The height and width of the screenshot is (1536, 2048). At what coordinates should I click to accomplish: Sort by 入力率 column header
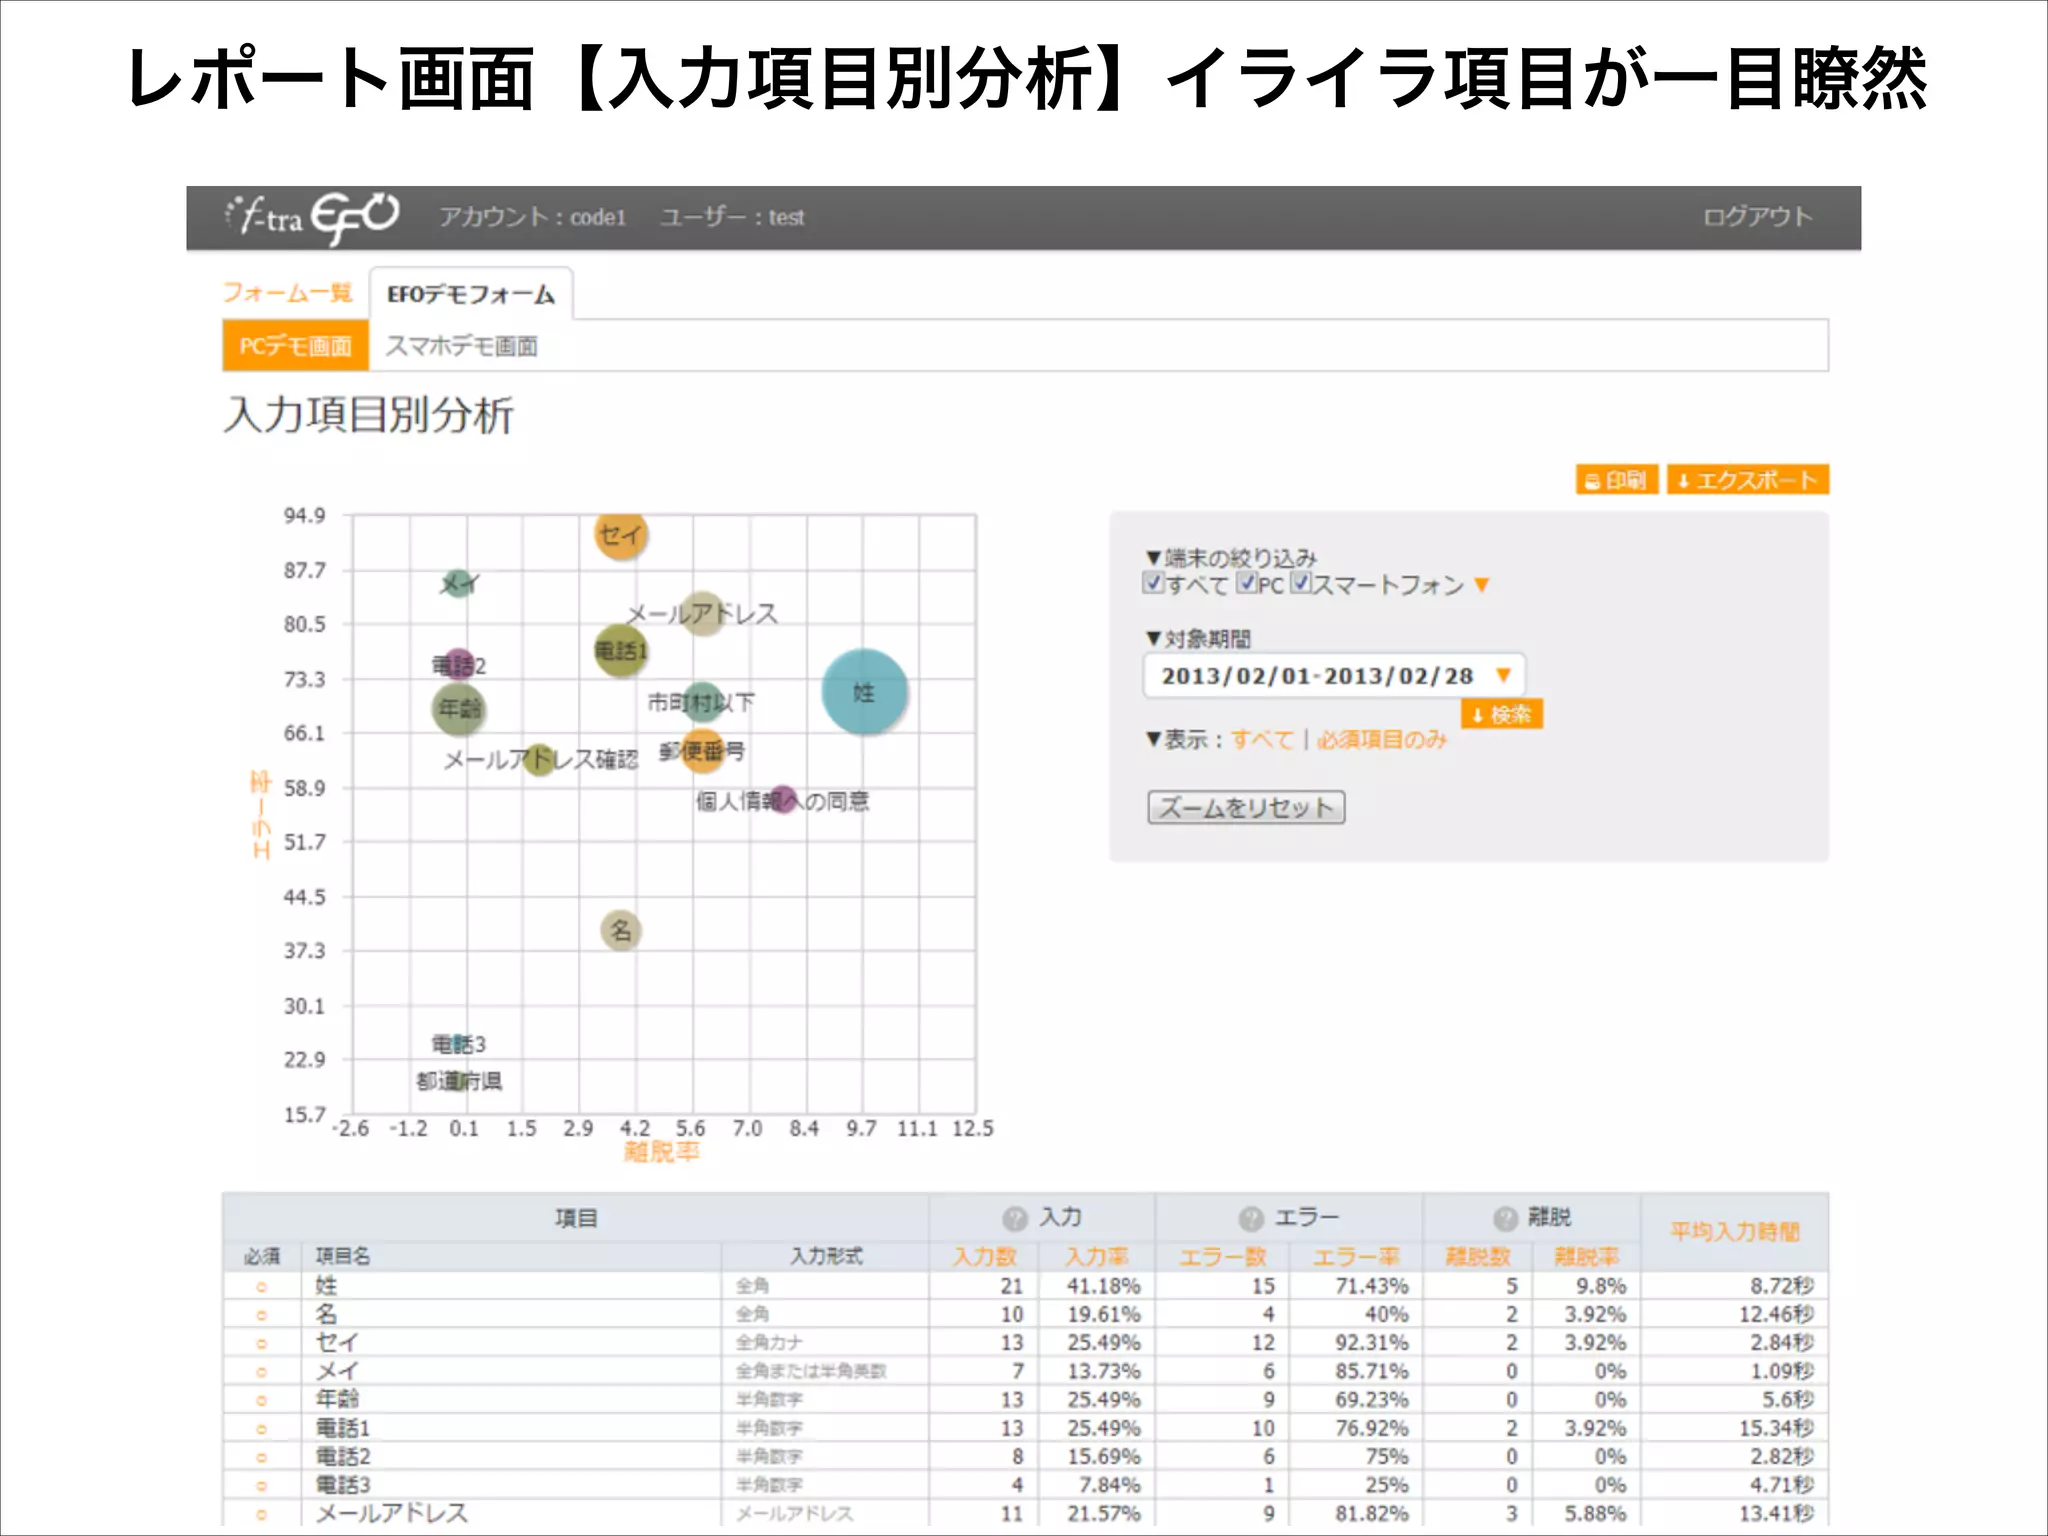(x=1096, y=1257)
